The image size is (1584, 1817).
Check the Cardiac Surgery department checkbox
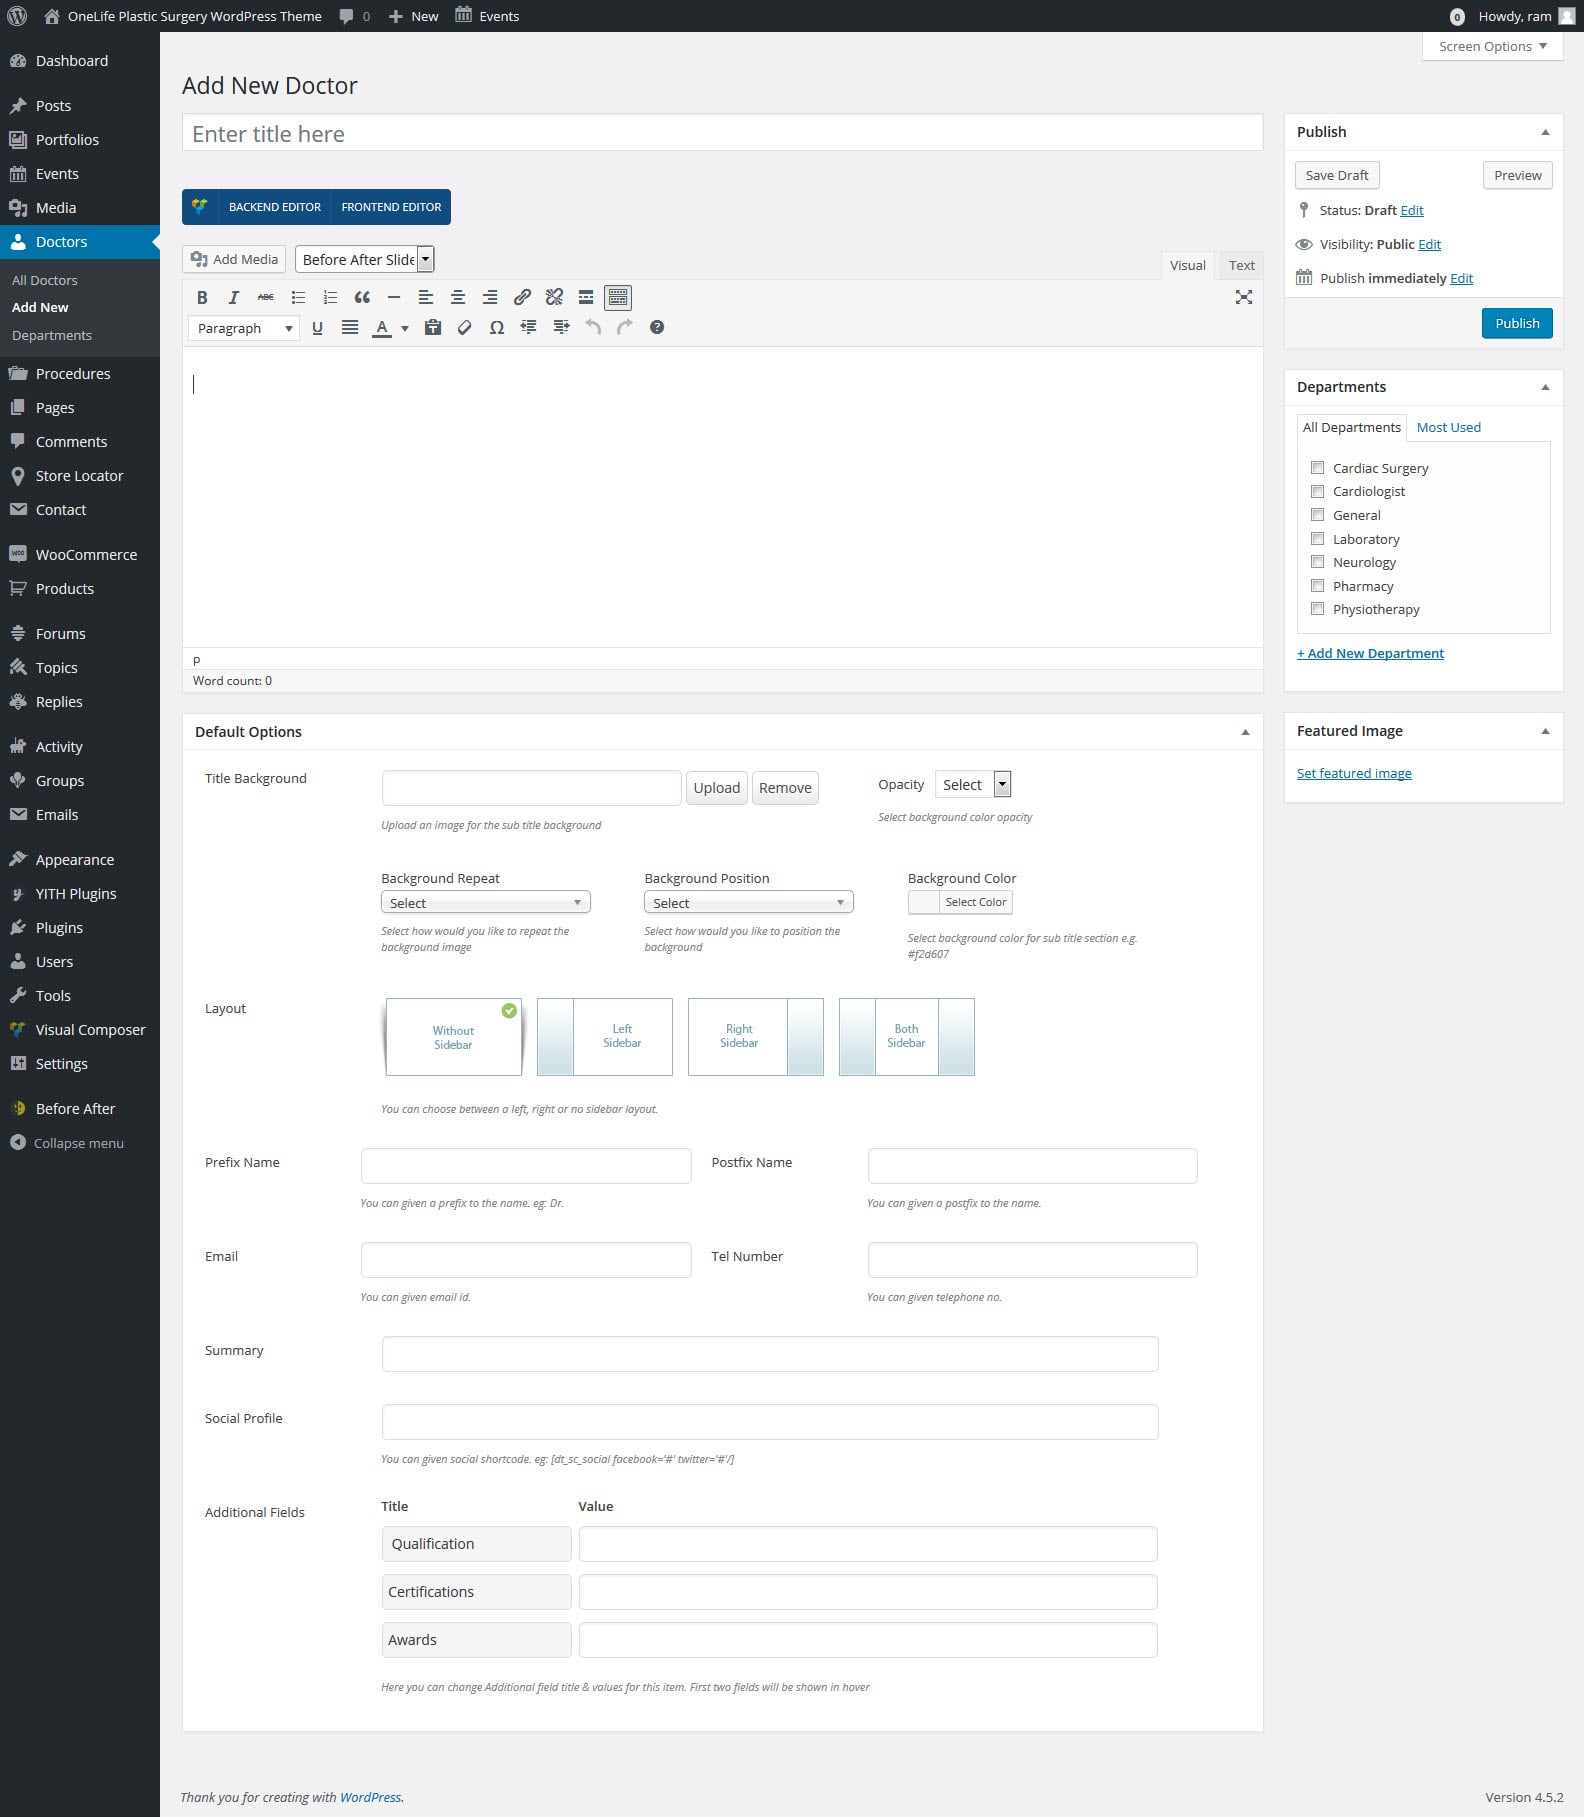pos(1317,468)
